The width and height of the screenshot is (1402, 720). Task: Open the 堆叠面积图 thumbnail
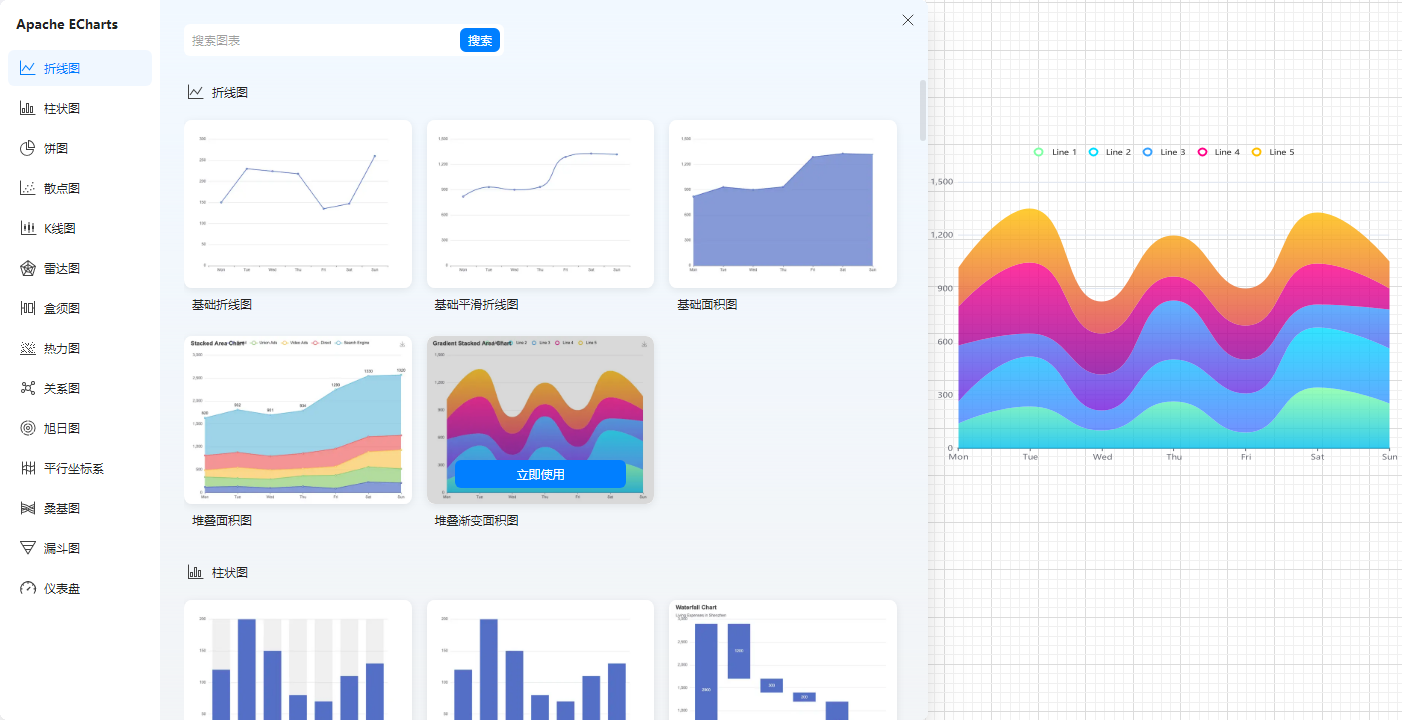(298, 420)
